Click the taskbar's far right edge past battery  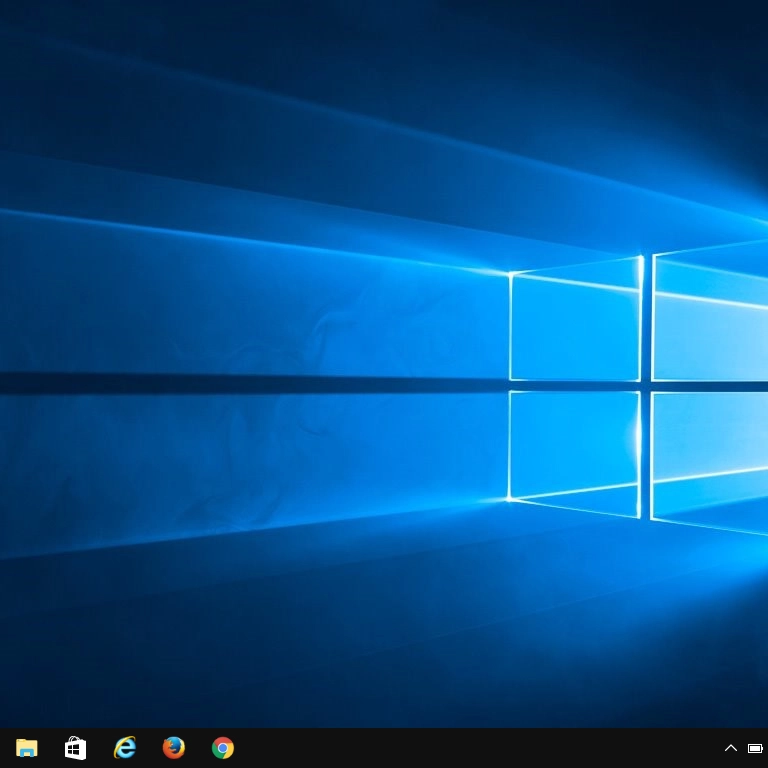[x=766, y=748]
